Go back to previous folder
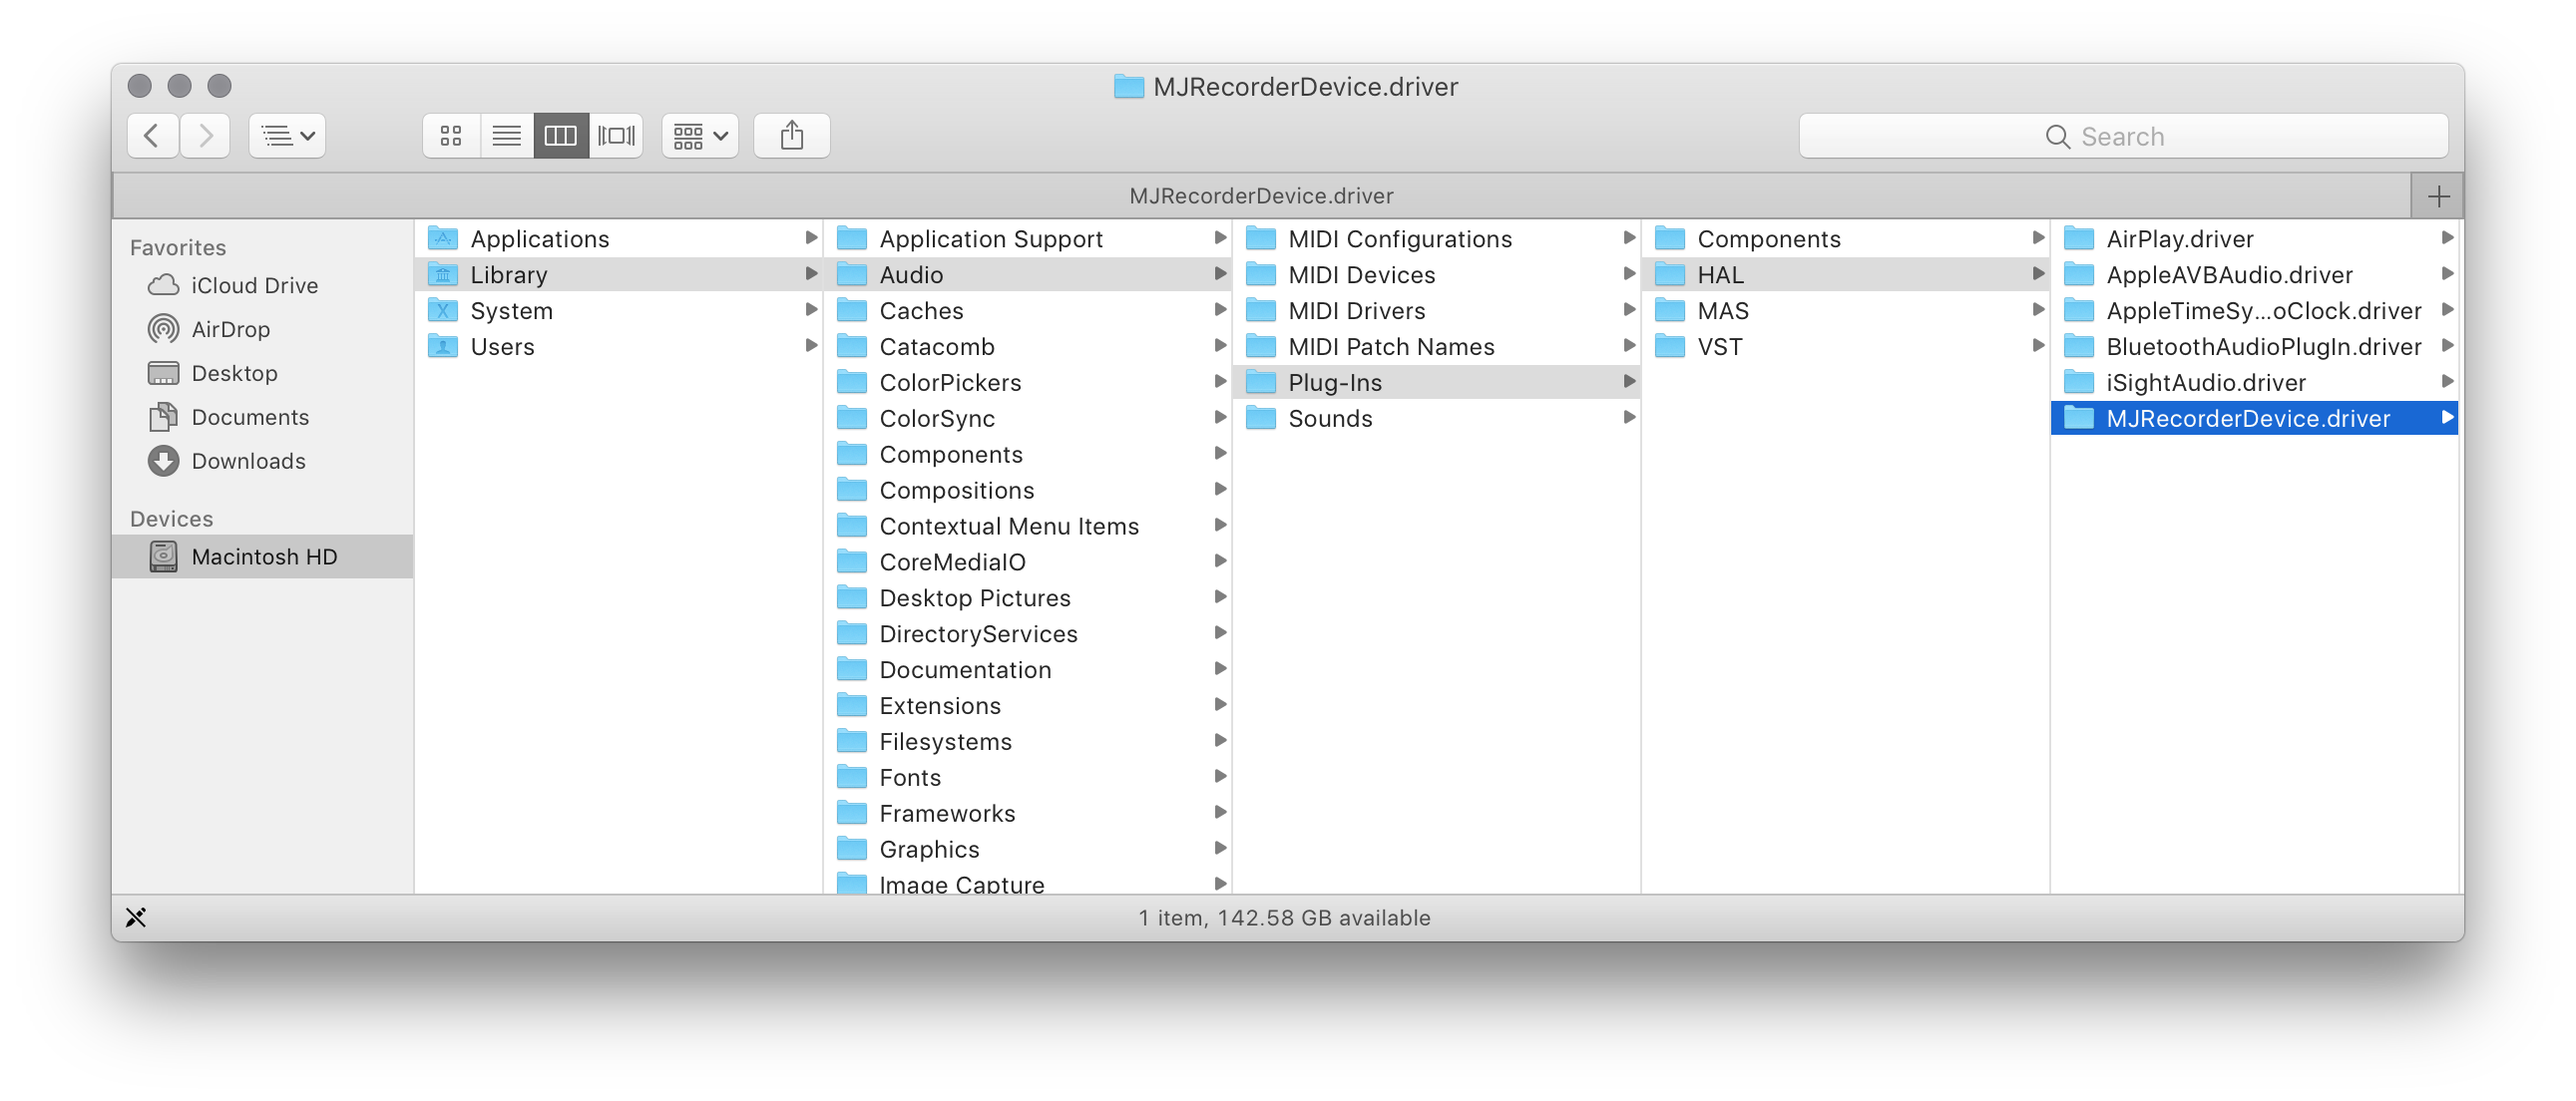Viewport: 2576px width, 1101px height. pos(152,136)
